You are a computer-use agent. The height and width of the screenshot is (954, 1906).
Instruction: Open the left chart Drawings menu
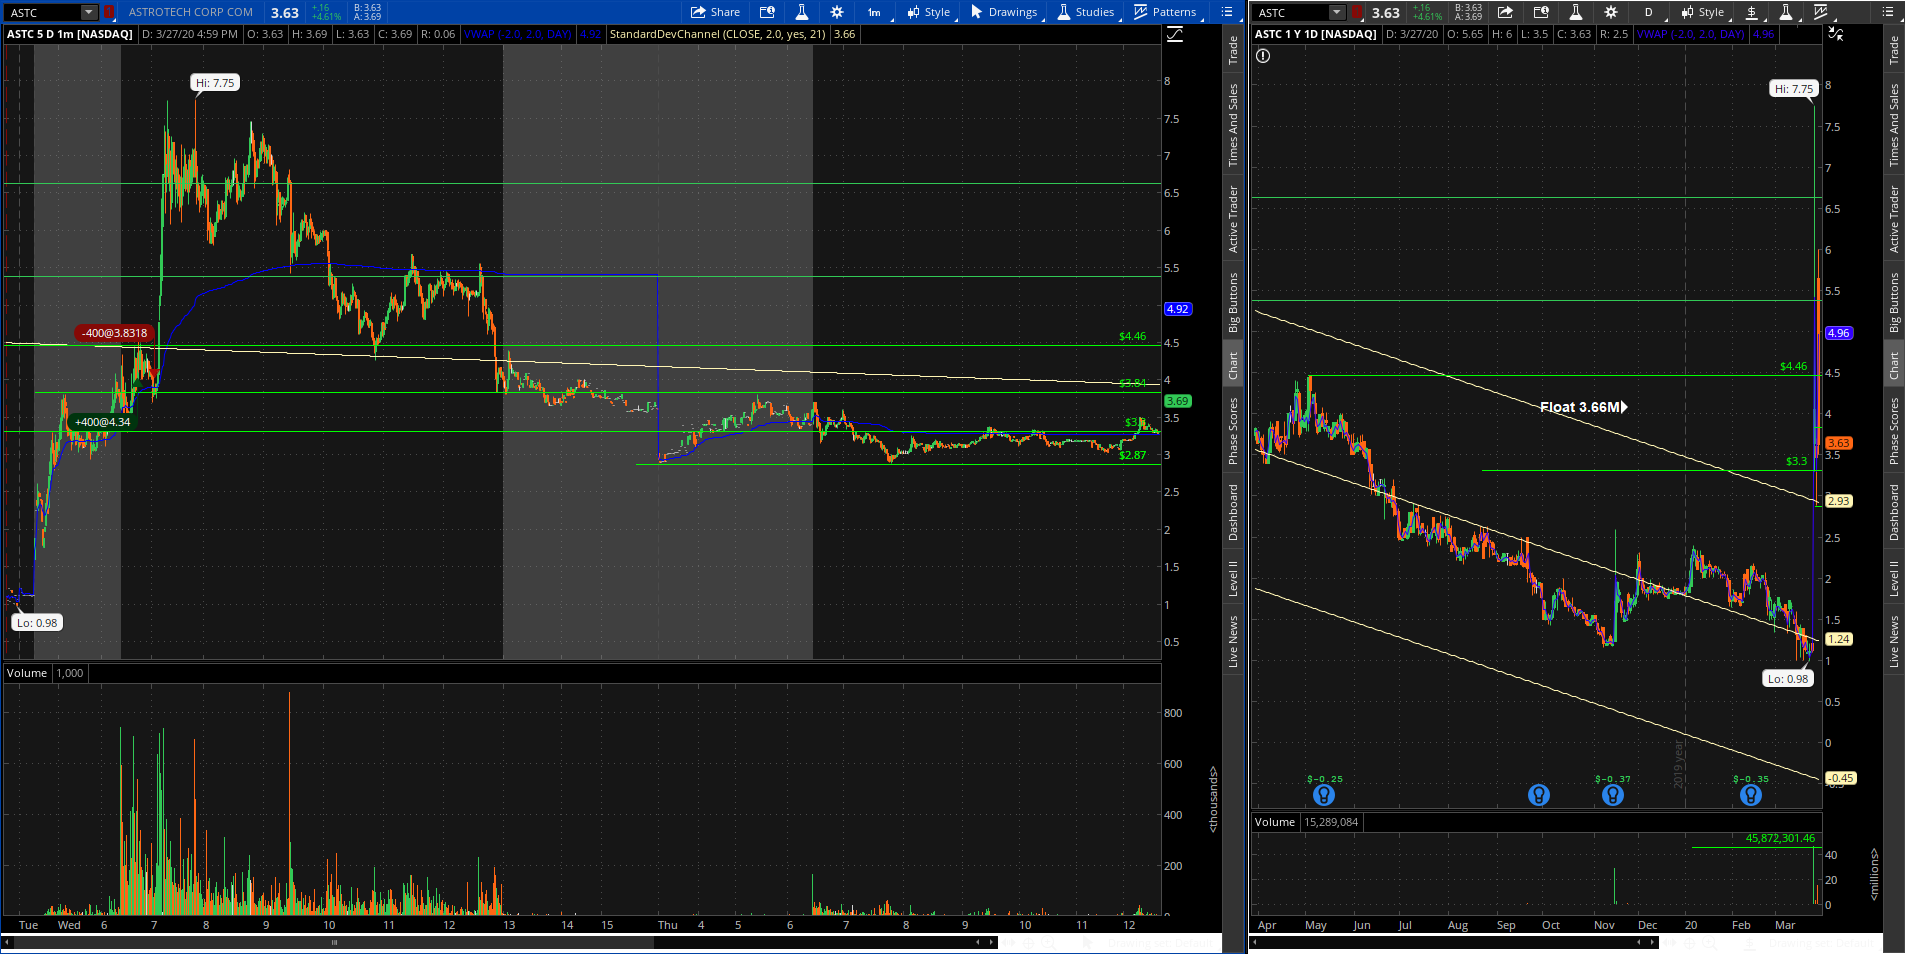[1004, 12]
